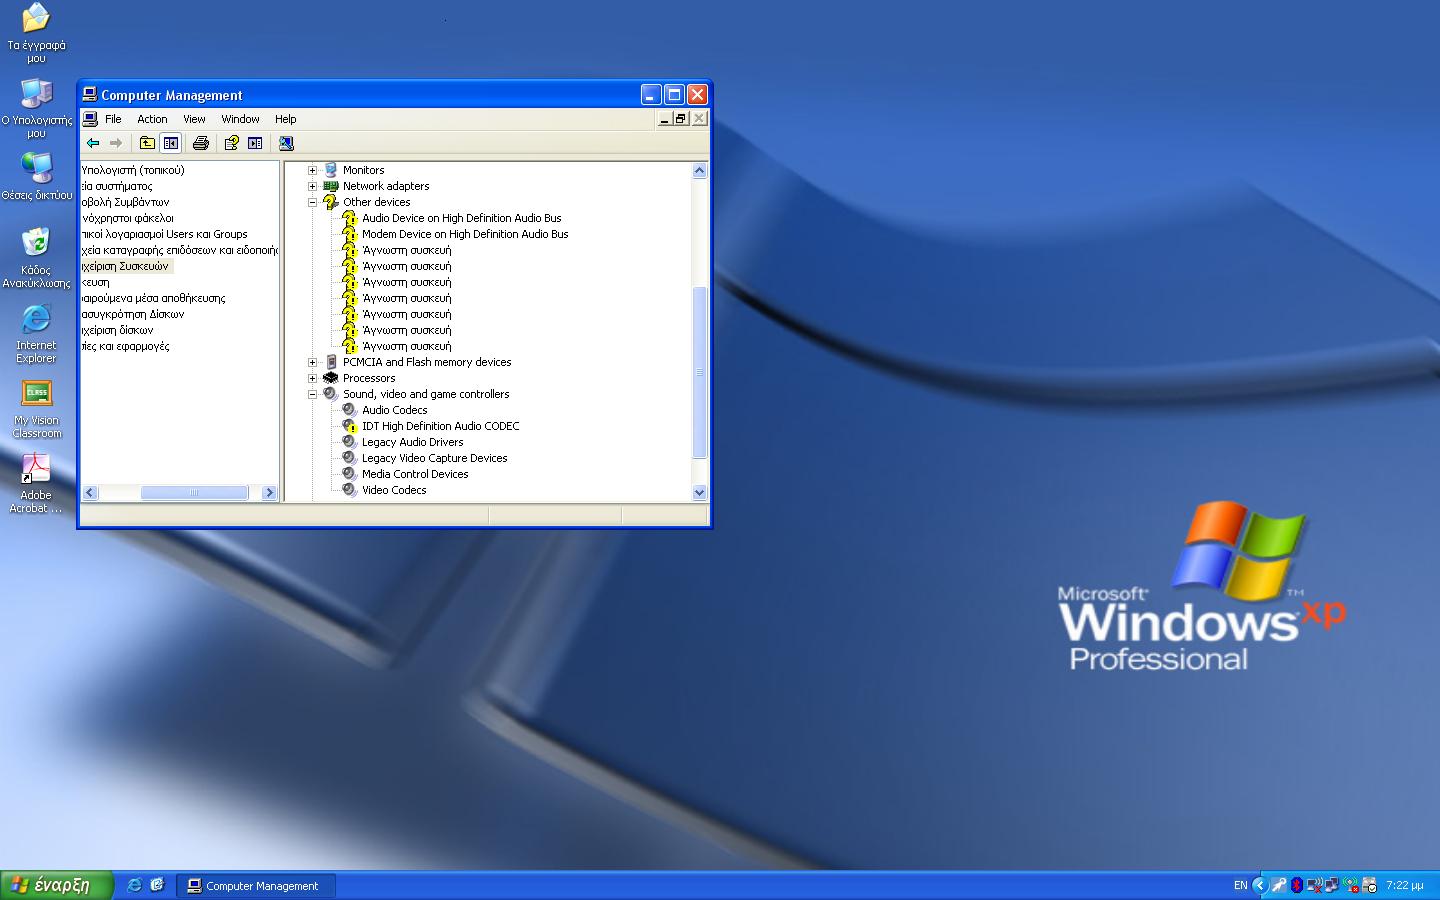Click the Network adapters category label
The height and width of the screenshot is (900, 1440).
[x=386, y=186]
